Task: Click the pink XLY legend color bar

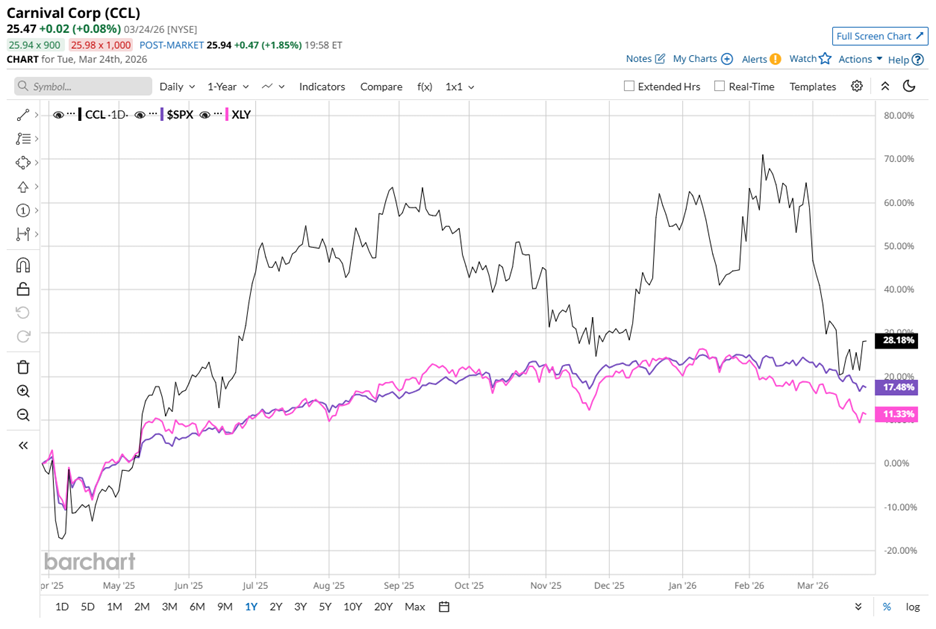Action: point(226,115)
